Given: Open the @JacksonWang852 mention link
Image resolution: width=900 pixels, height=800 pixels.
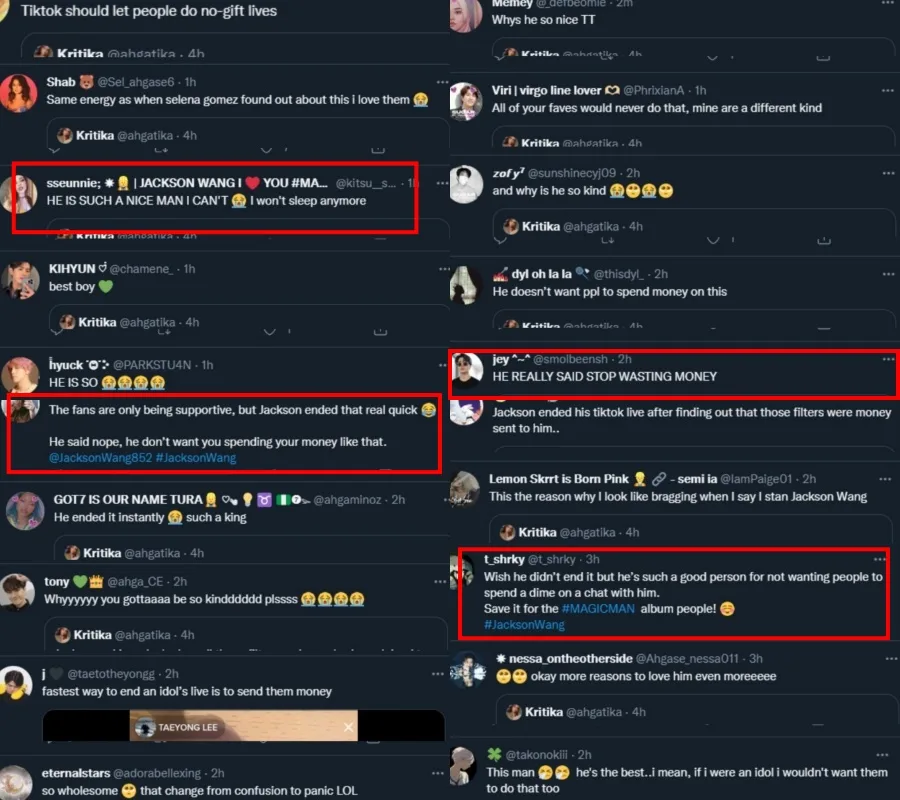Looking at the screenshot, I should point(100,457).
